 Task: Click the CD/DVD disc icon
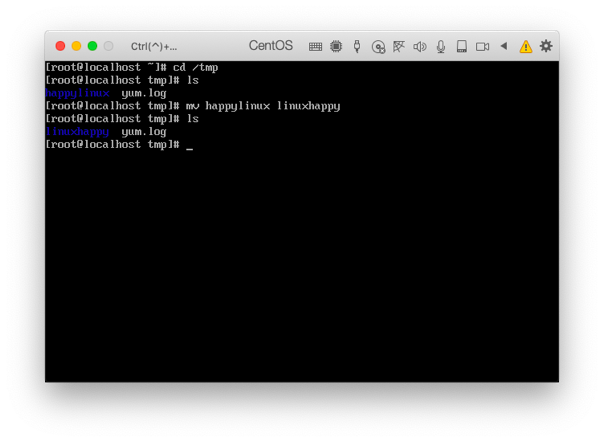tap(378, 47)
